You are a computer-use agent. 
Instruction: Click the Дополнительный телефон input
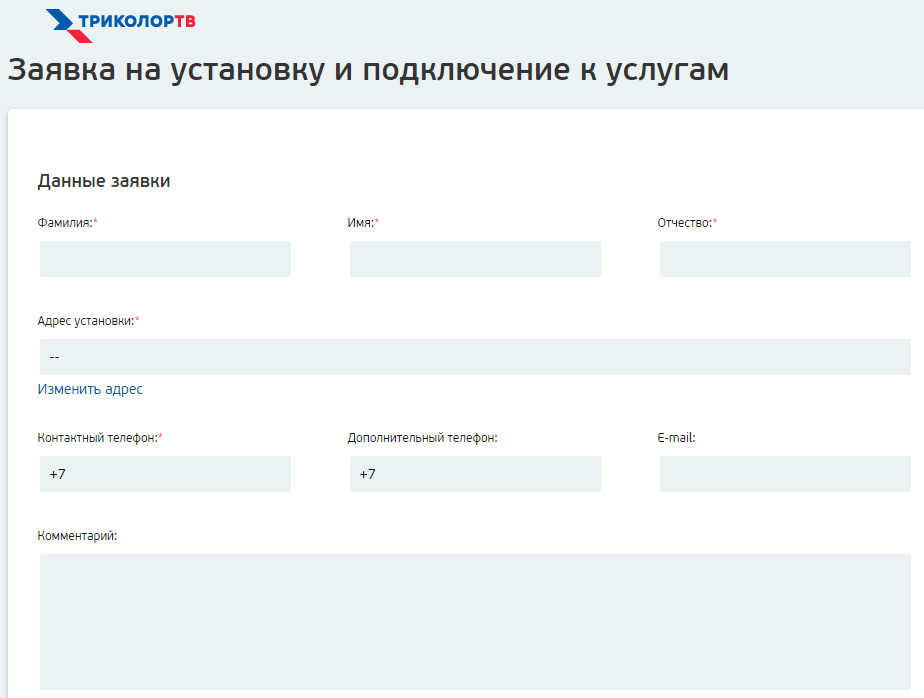(475, 474)
